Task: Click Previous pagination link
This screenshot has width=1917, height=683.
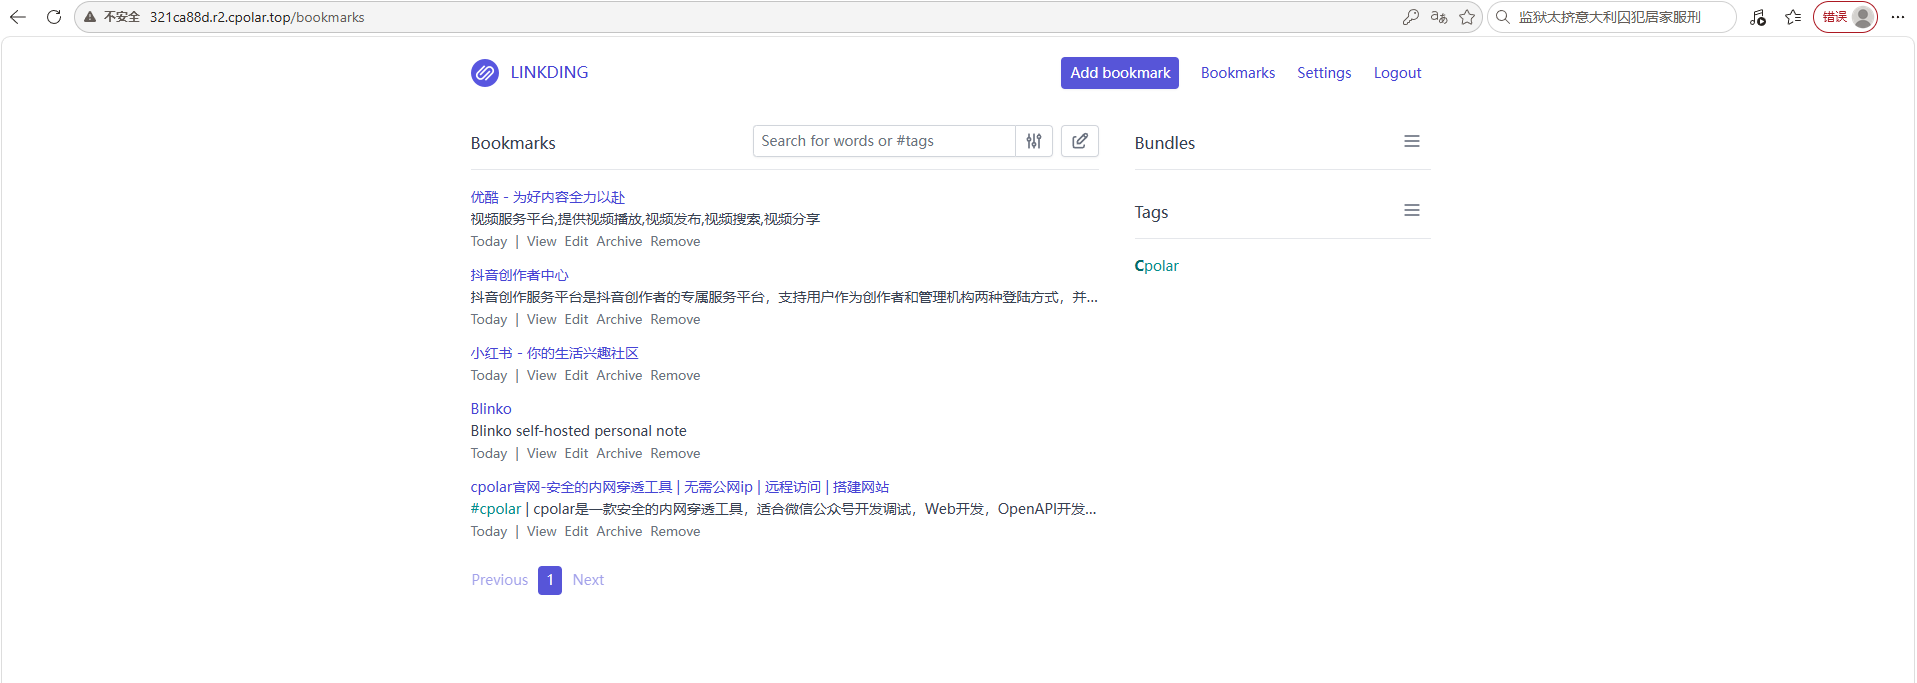Action: point(500,580)
